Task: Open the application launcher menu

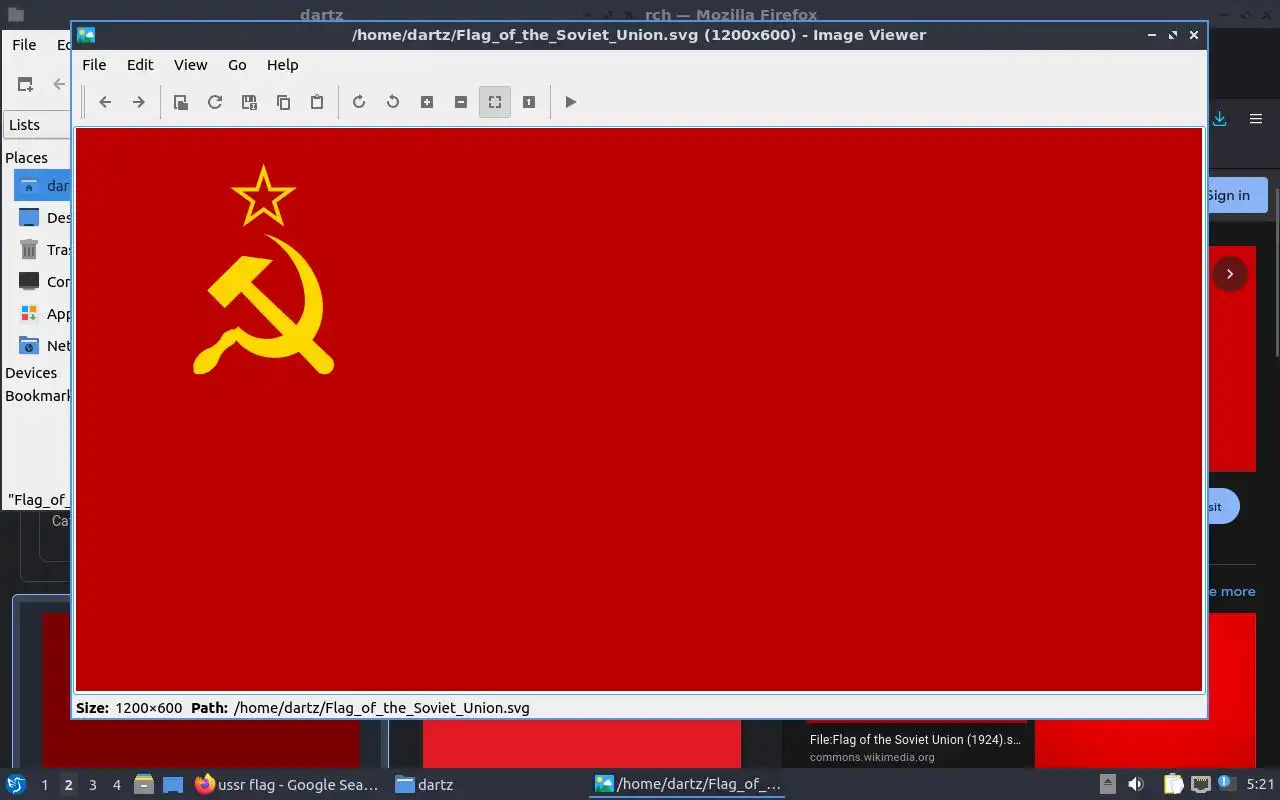Action: (x=16, y=785)
